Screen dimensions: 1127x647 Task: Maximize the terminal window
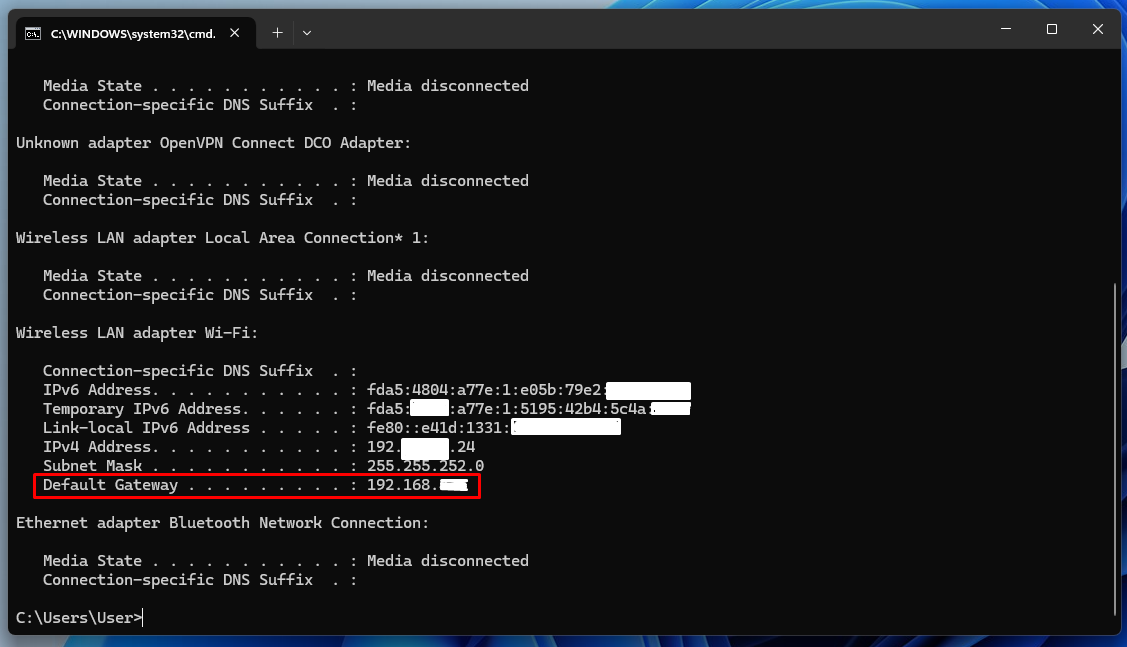coord(1051,29)
